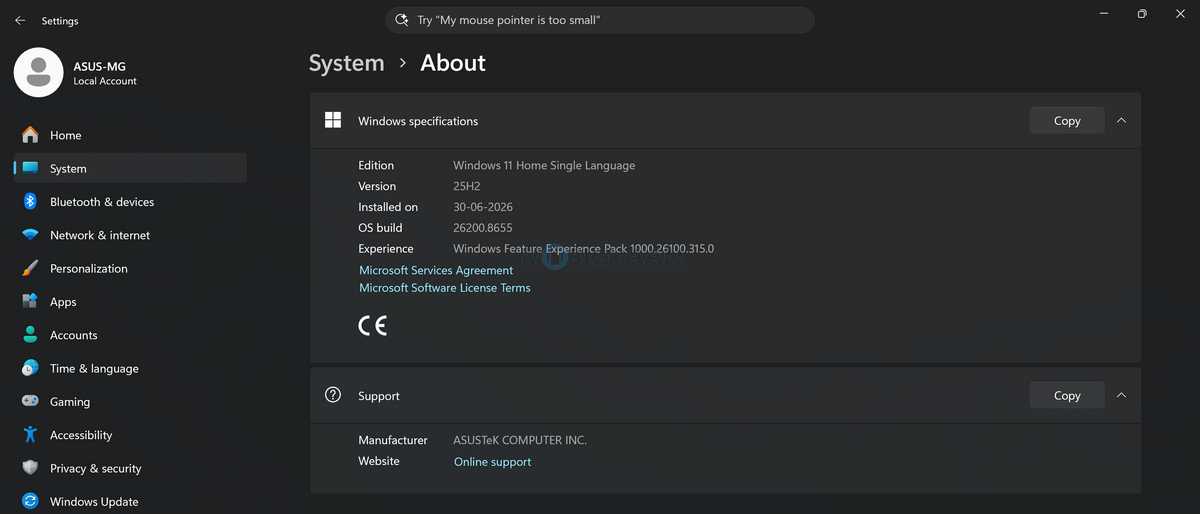Image resolution: width=1200 pixels, height=514 pixels.
Task: Click the edition value Windows 11 Home Single Language
Action: click(x=544, y=165)
